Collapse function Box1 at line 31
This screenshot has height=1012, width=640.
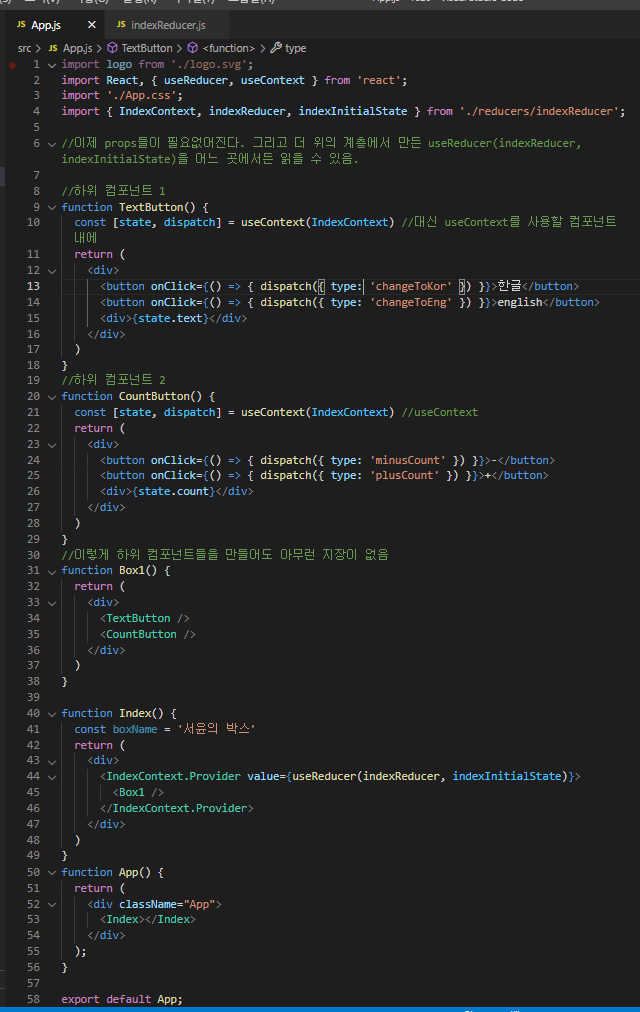[x=52, y=571]
